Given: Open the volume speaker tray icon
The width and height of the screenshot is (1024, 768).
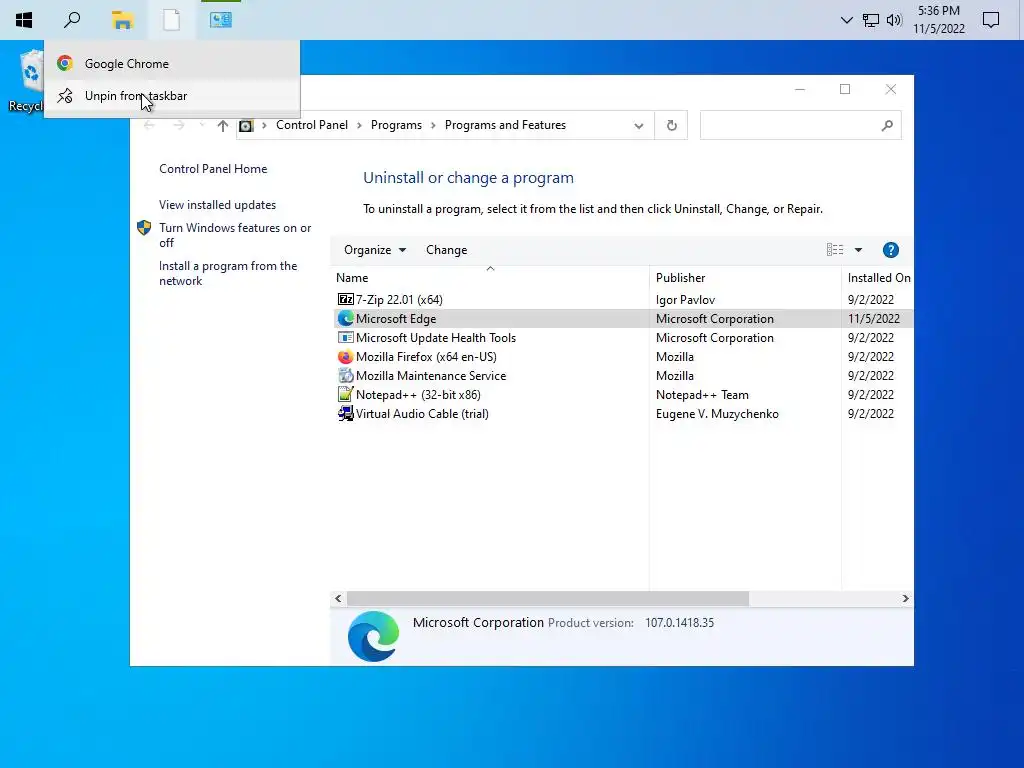Looking at the screenshot, I should [x=894, y=20].
